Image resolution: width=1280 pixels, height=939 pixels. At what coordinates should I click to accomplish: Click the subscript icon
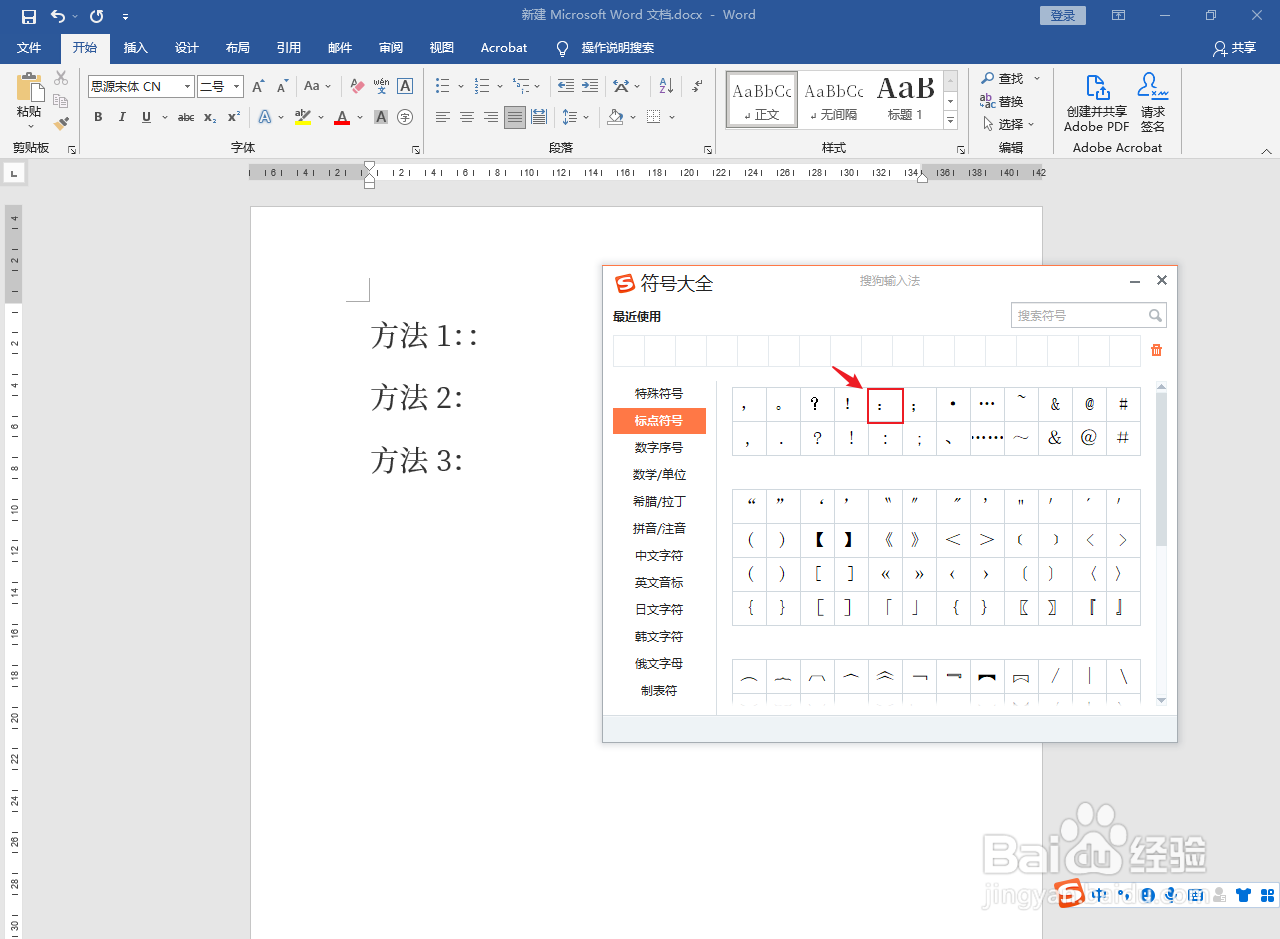point(209,117)
